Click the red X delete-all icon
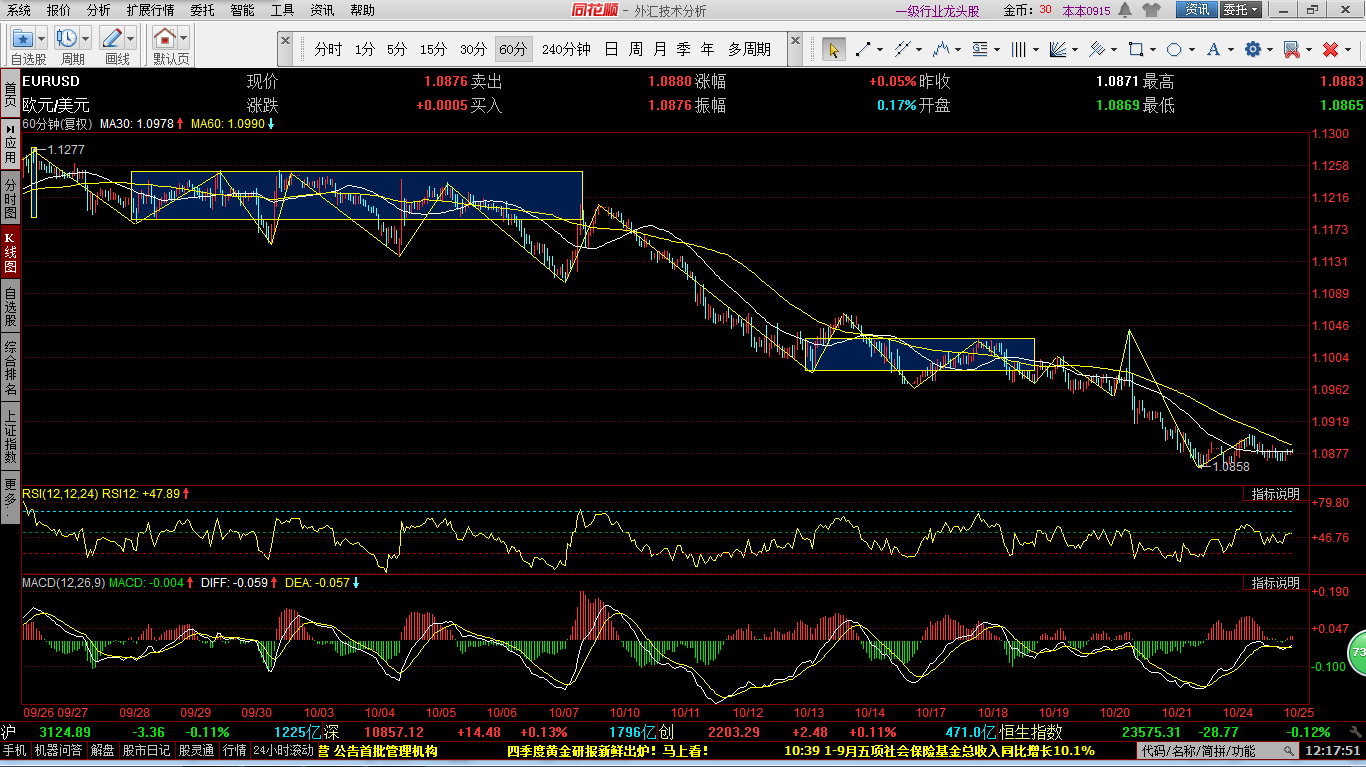This screenshot has height=767, width=1366. click(x=1330, y=49)
